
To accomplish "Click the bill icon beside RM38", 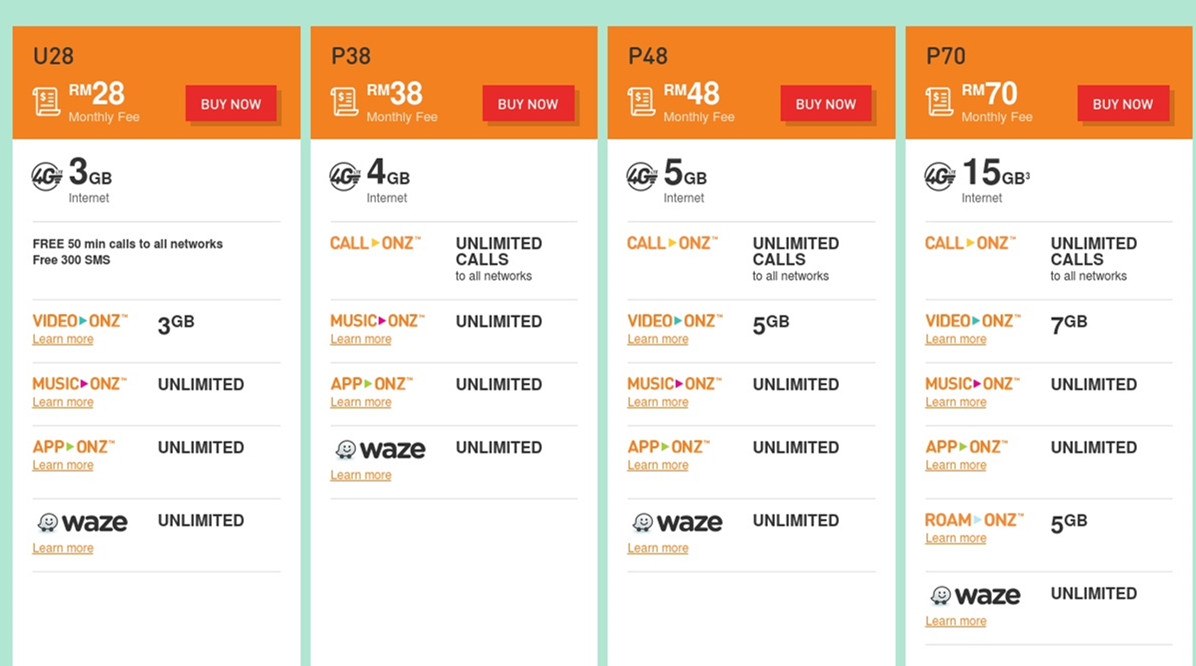I will click(344, 101).
